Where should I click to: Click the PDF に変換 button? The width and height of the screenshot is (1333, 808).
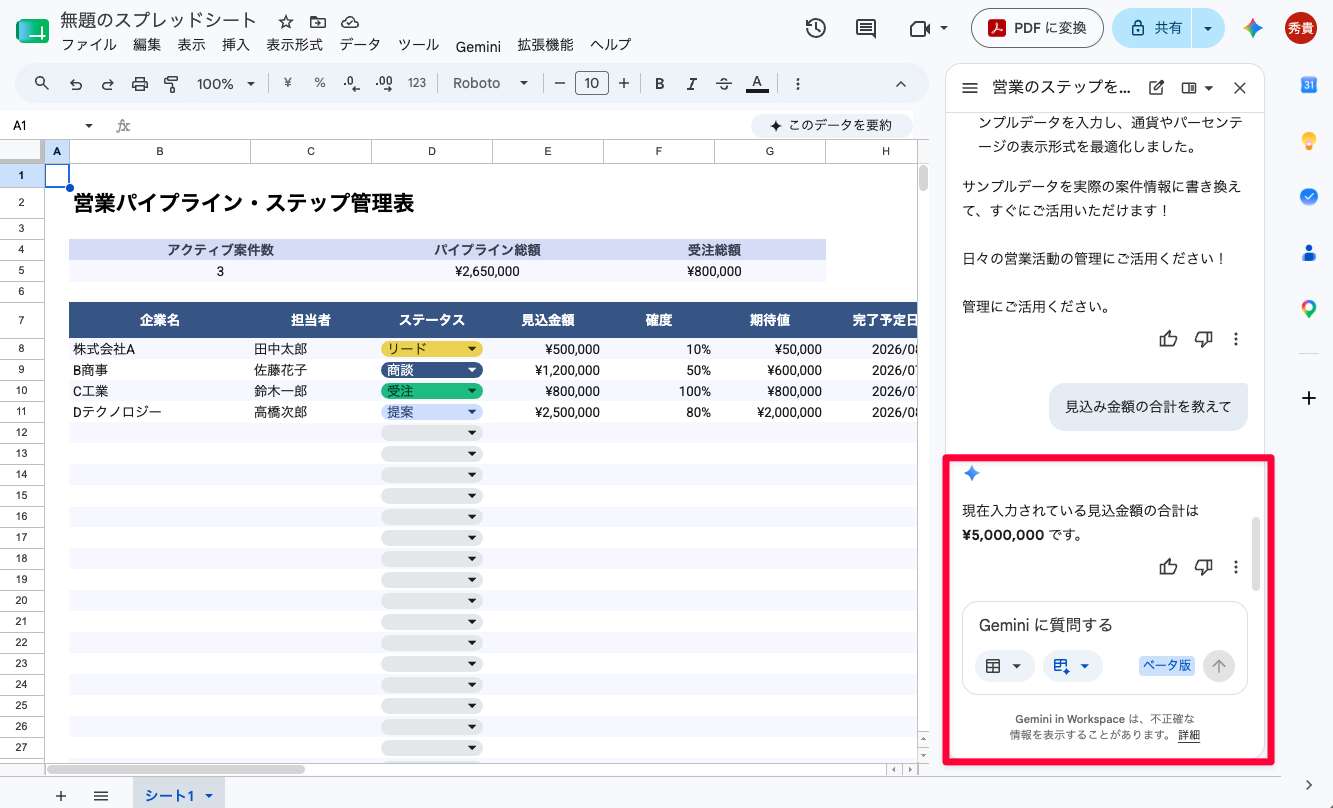[1037, 28]
